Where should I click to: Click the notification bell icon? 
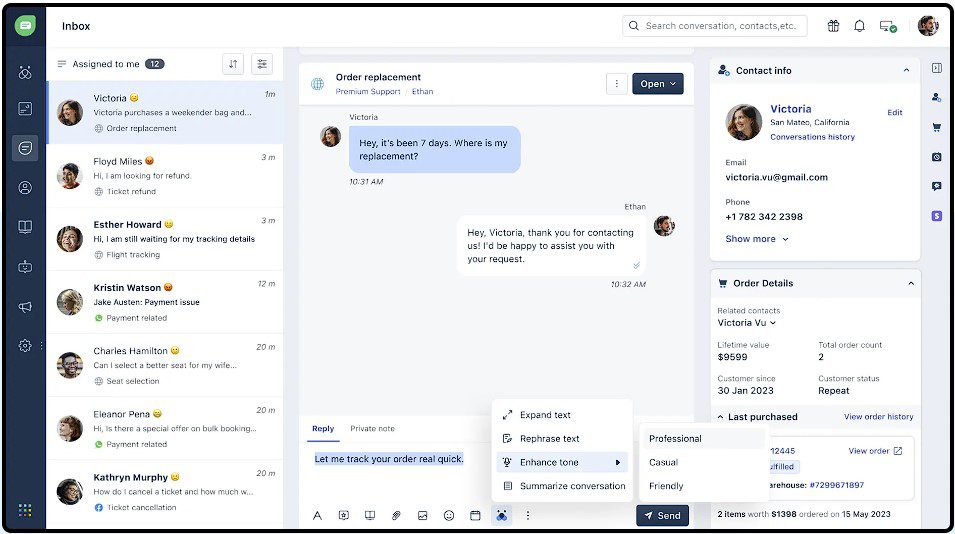point(859,26)
